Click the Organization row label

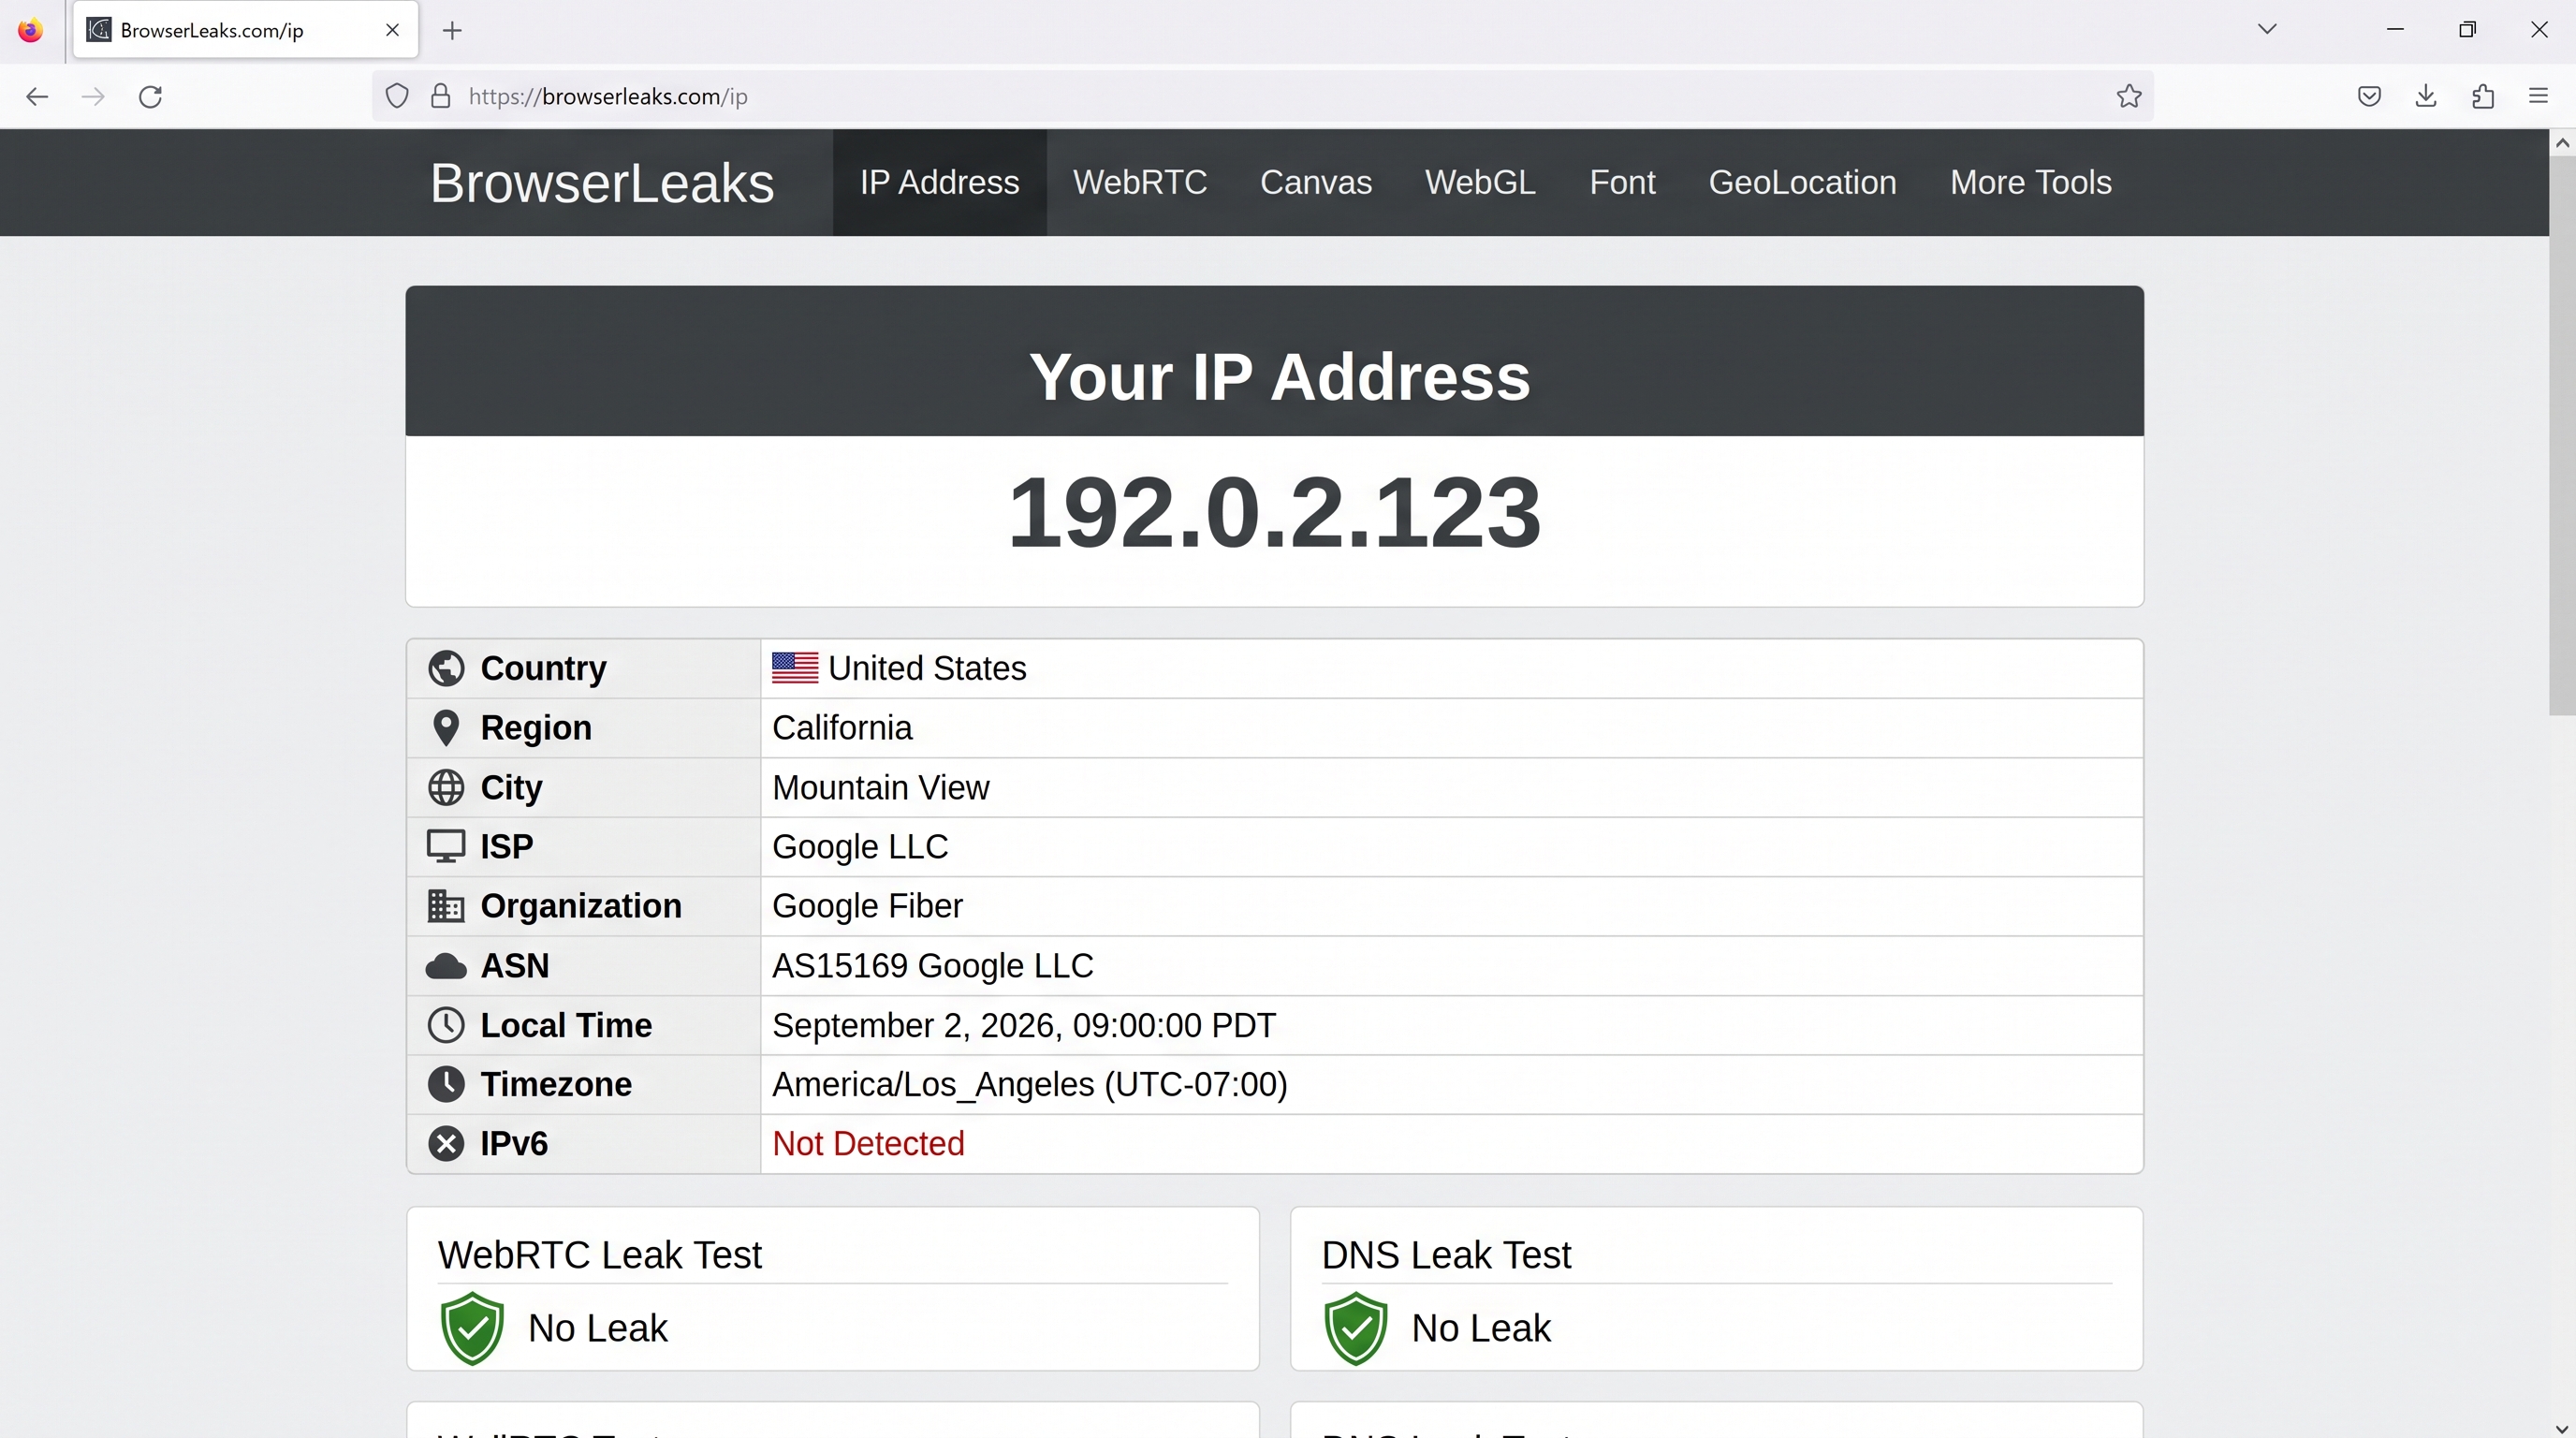click(581, 906)
